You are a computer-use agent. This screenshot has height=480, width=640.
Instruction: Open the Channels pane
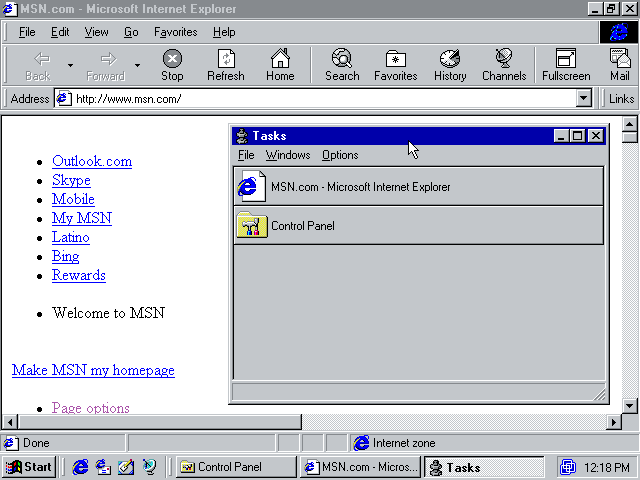(504, 65)
